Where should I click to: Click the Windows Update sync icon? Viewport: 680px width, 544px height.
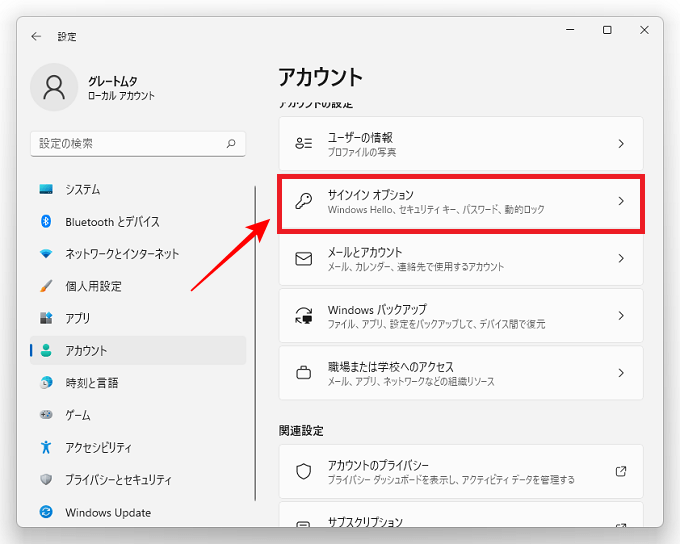[x=46, y=512]
